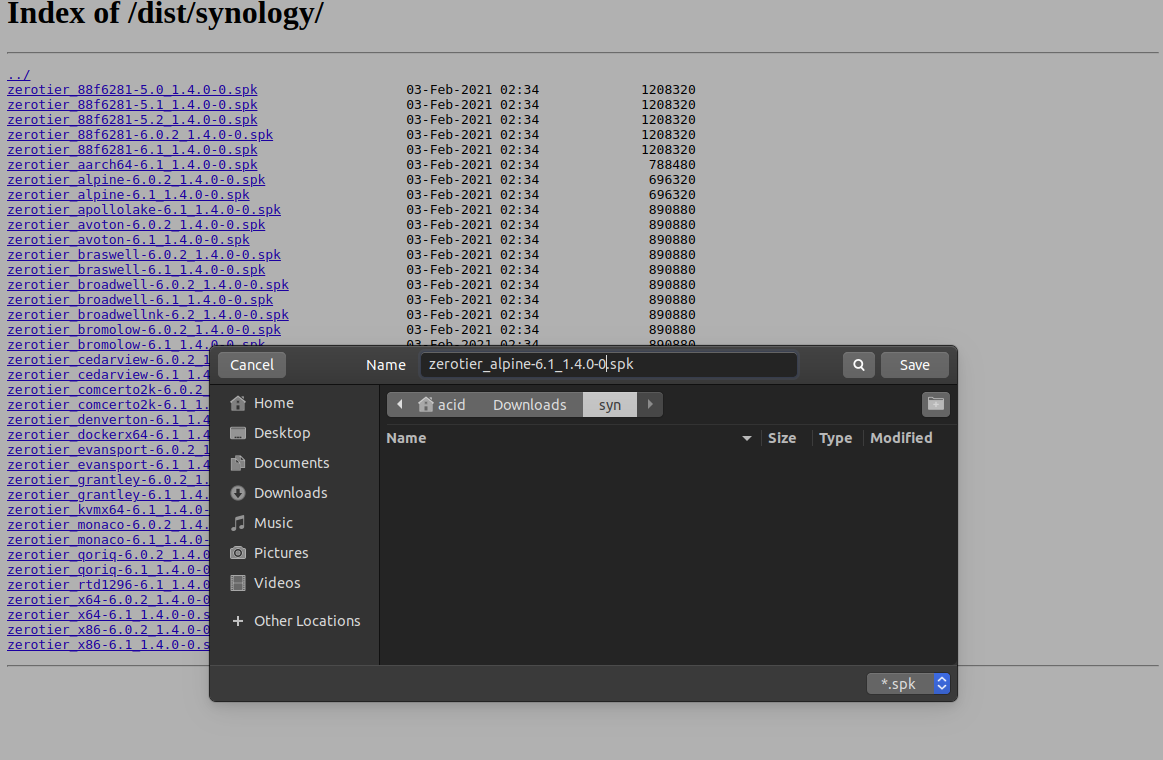Open Home in the dialog sidebar
1163x760 pixels.
coord(262,403)
